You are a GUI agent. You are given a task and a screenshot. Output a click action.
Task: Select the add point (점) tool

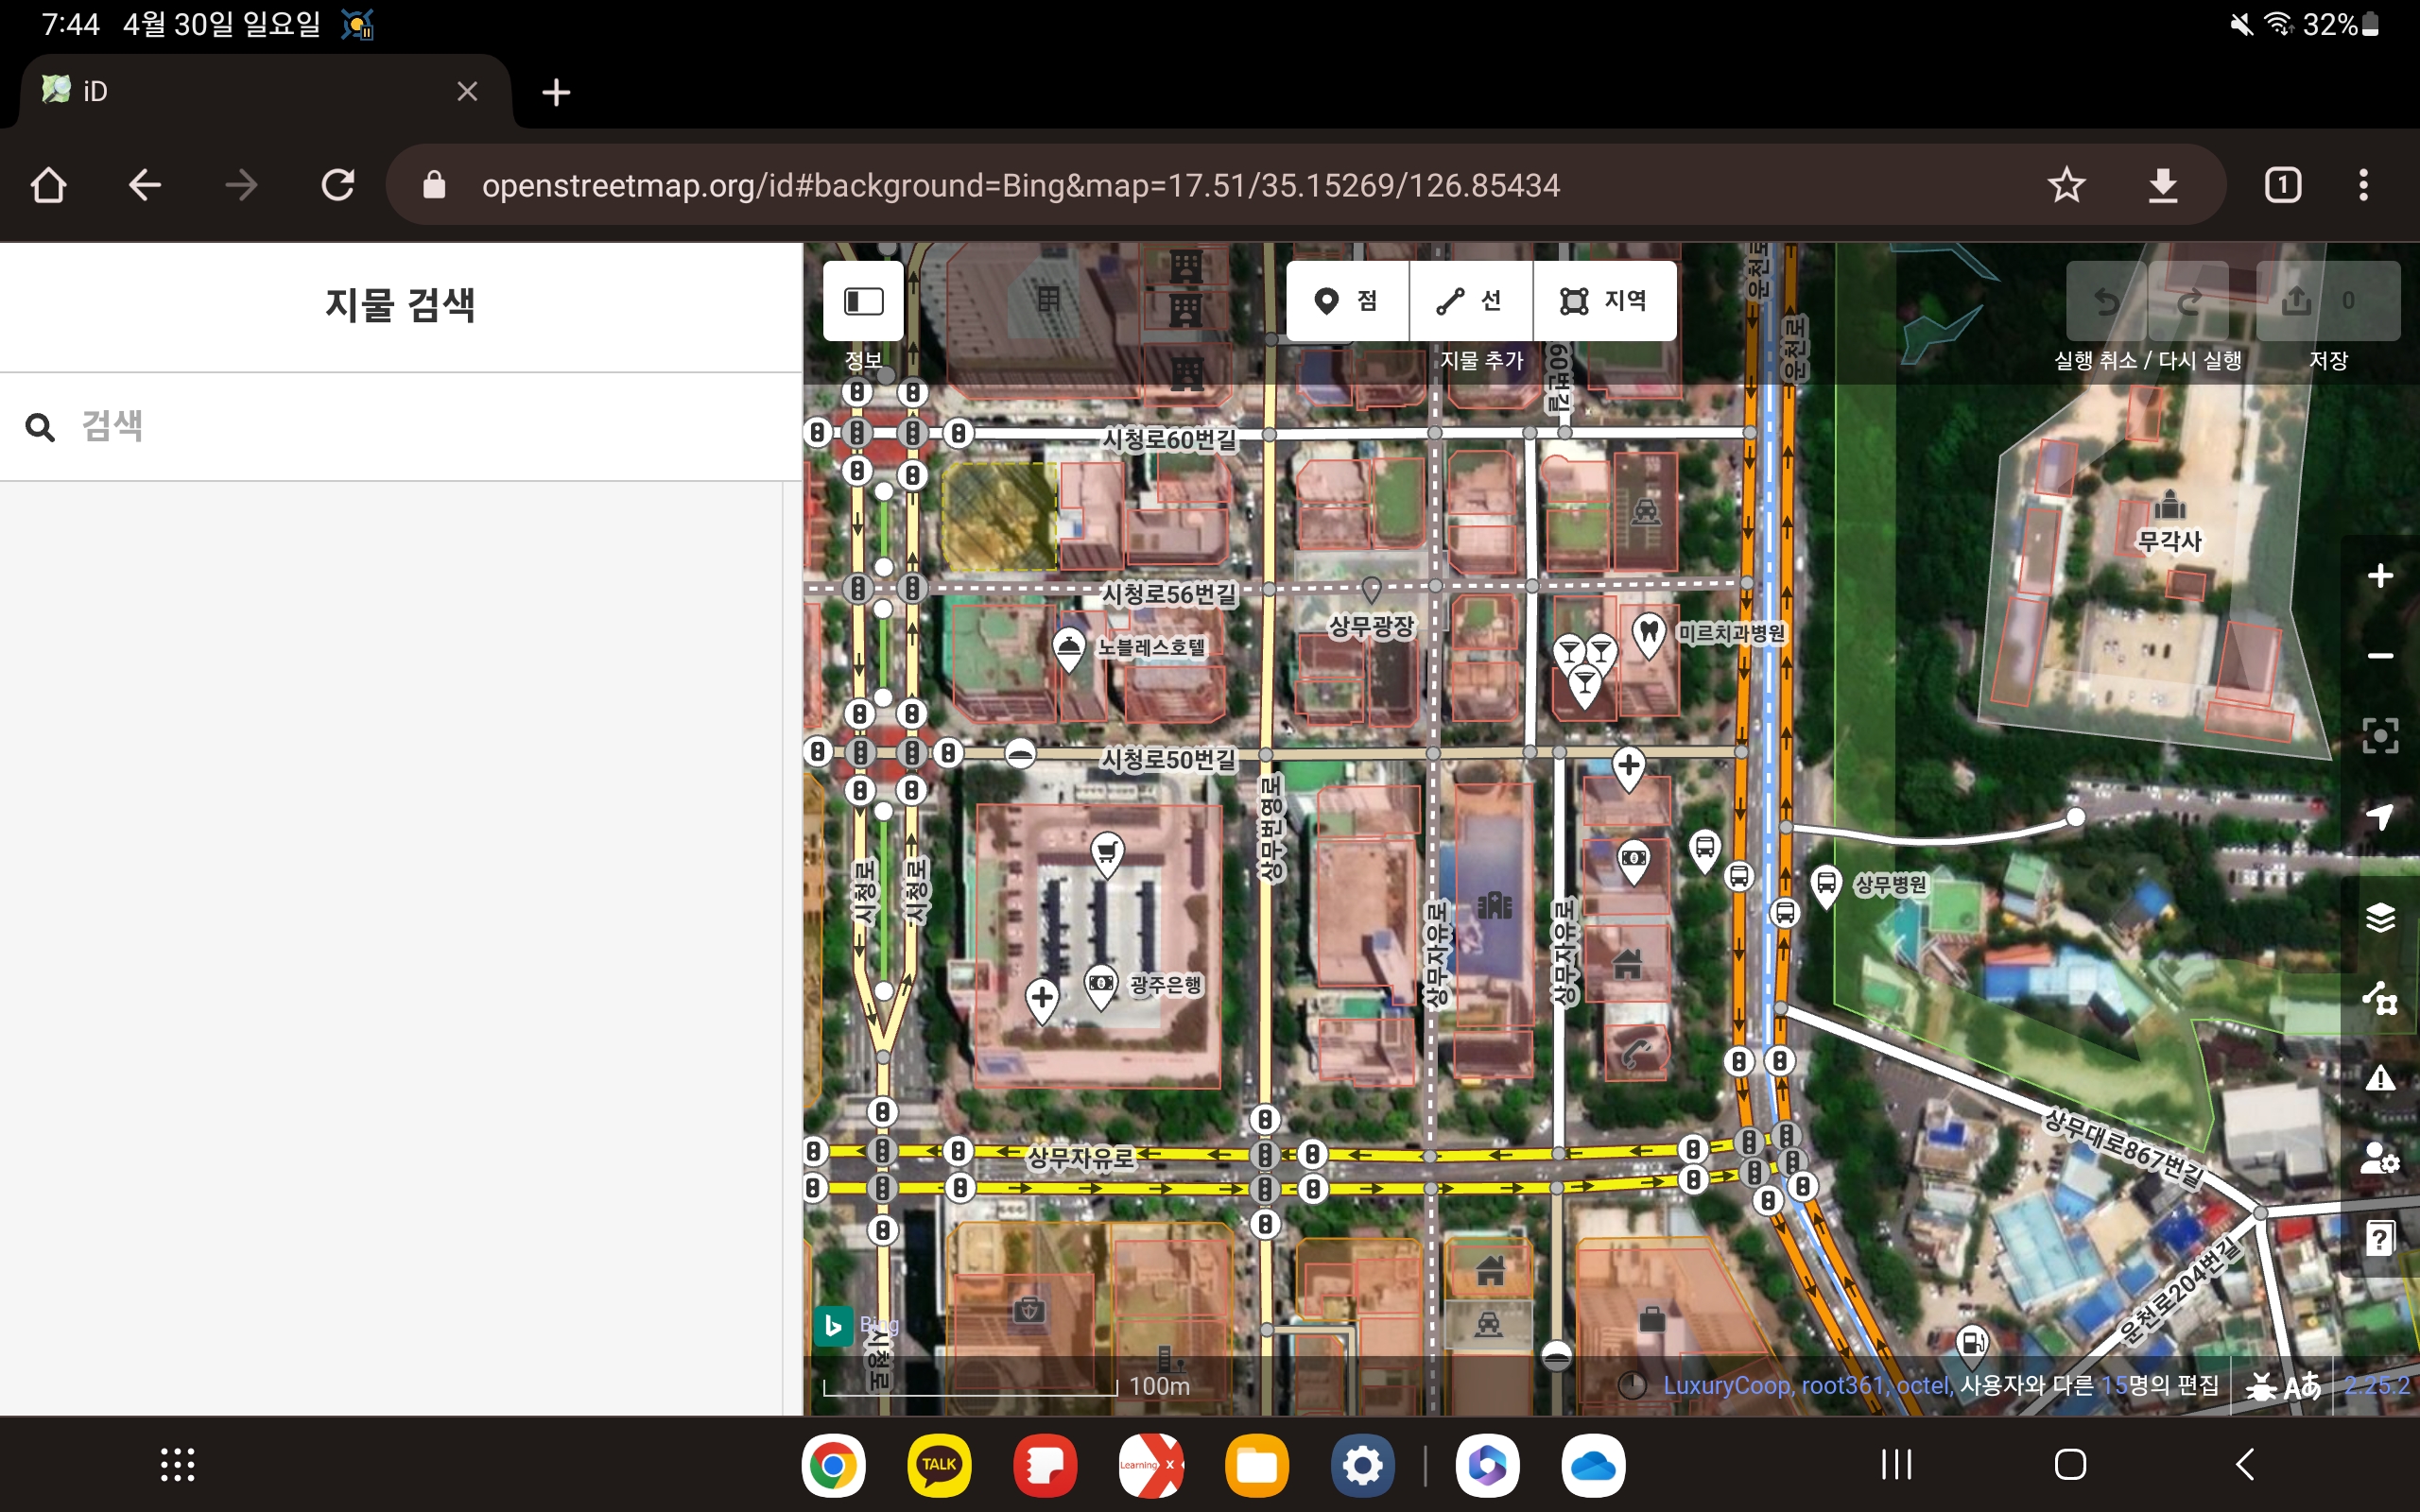tap(1346, 301)
